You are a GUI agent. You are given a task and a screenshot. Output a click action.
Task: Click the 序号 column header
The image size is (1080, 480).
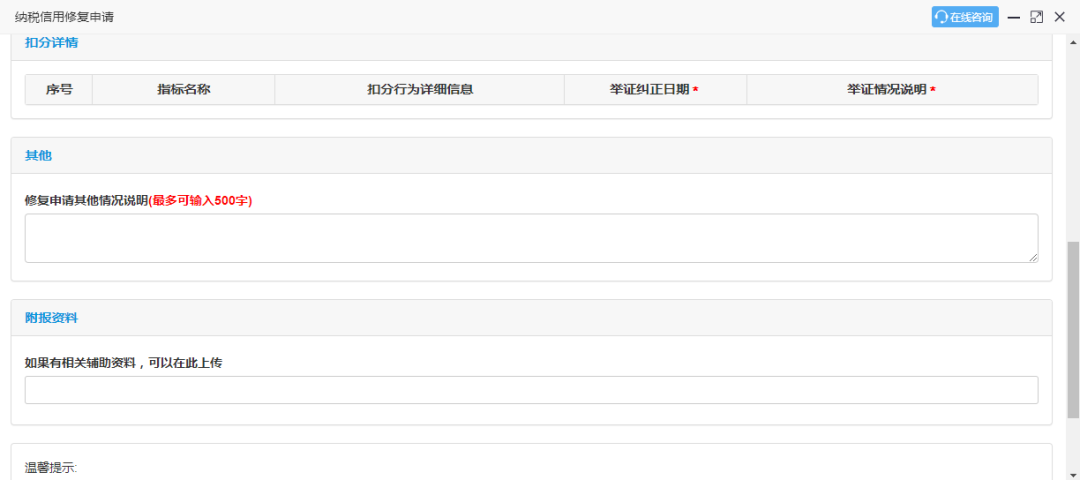click(59, 90)
